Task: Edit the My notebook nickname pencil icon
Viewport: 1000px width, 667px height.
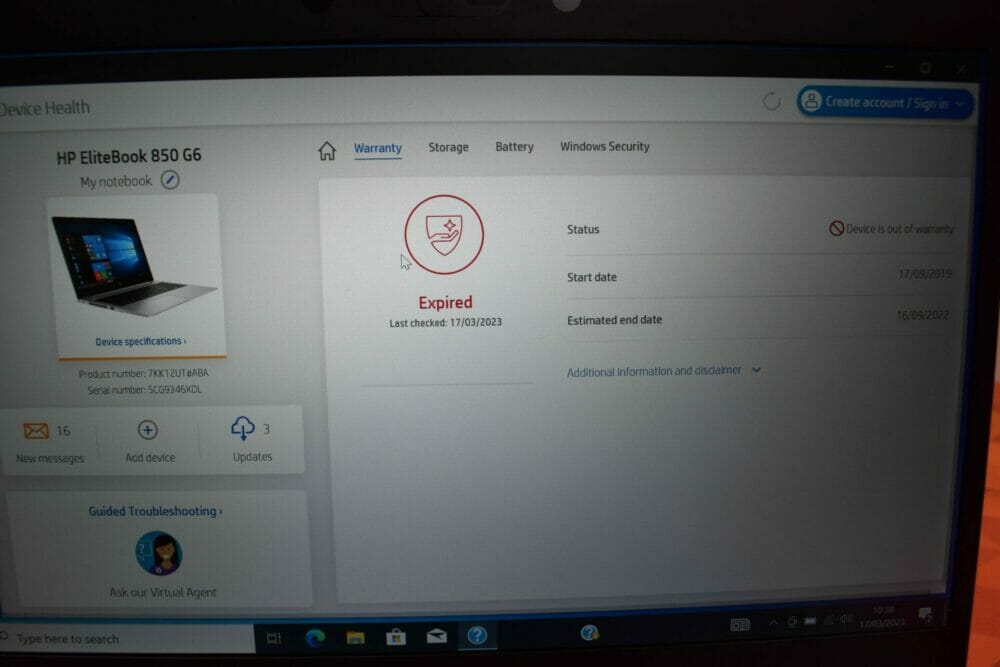Action: pos(170,180)
